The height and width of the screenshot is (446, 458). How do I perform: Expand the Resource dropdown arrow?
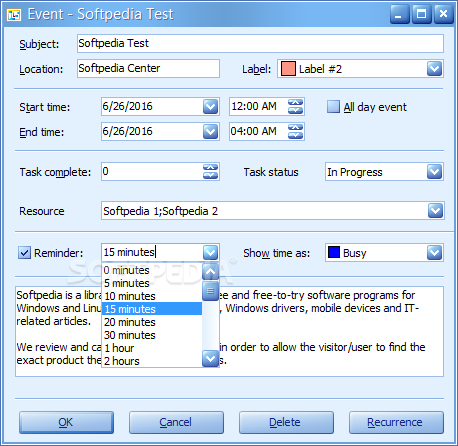click(435, 211)
